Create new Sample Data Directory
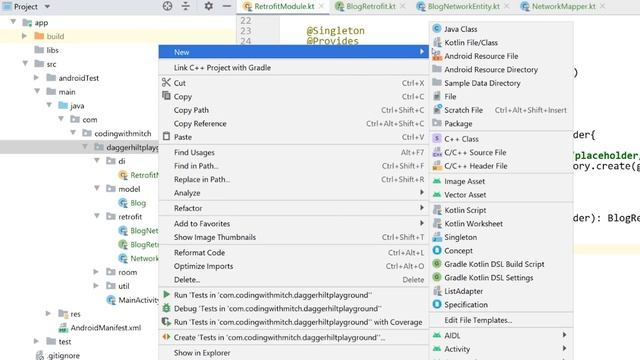 pos(501,83)
